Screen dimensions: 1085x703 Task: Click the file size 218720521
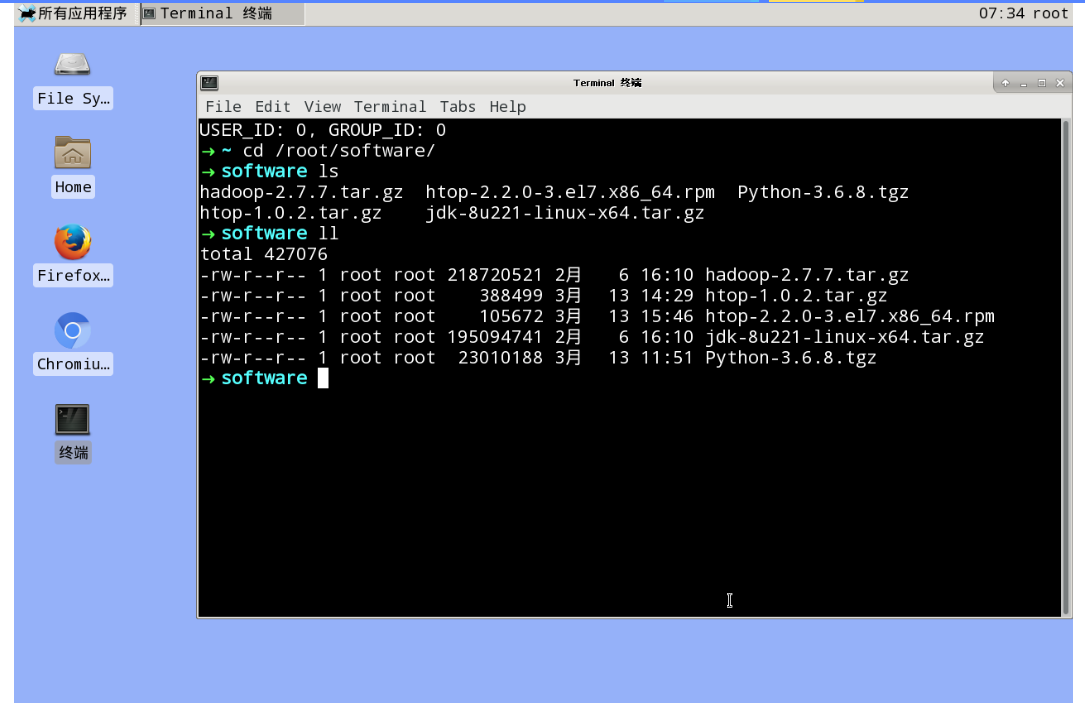(x=495, y=275)
